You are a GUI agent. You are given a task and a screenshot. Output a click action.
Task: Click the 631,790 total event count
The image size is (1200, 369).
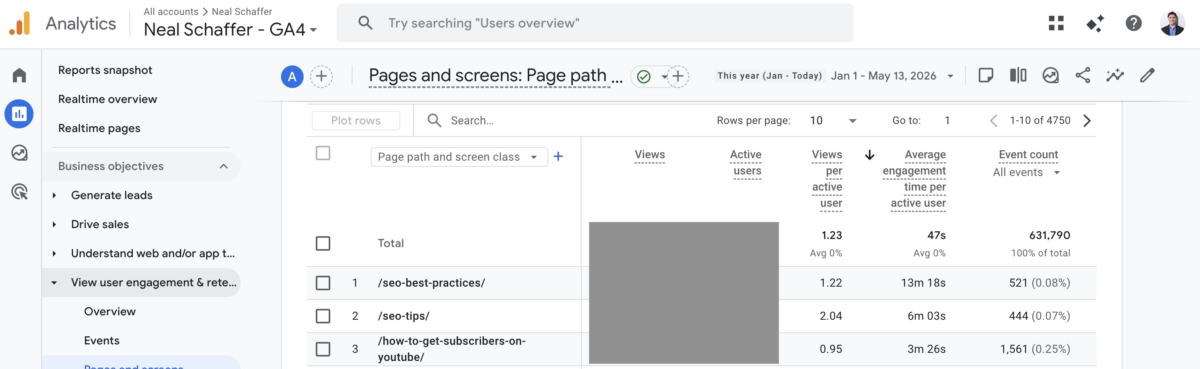1050,235
